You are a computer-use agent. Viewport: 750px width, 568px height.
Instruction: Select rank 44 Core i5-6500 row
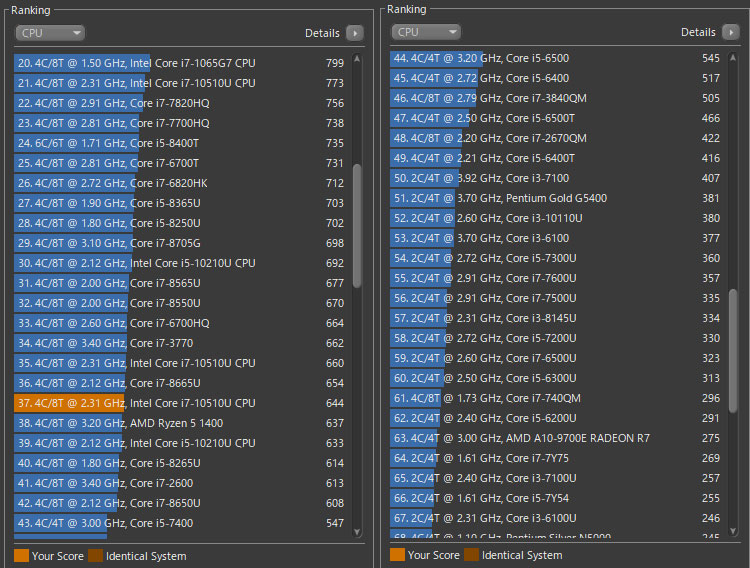[557, 58]
